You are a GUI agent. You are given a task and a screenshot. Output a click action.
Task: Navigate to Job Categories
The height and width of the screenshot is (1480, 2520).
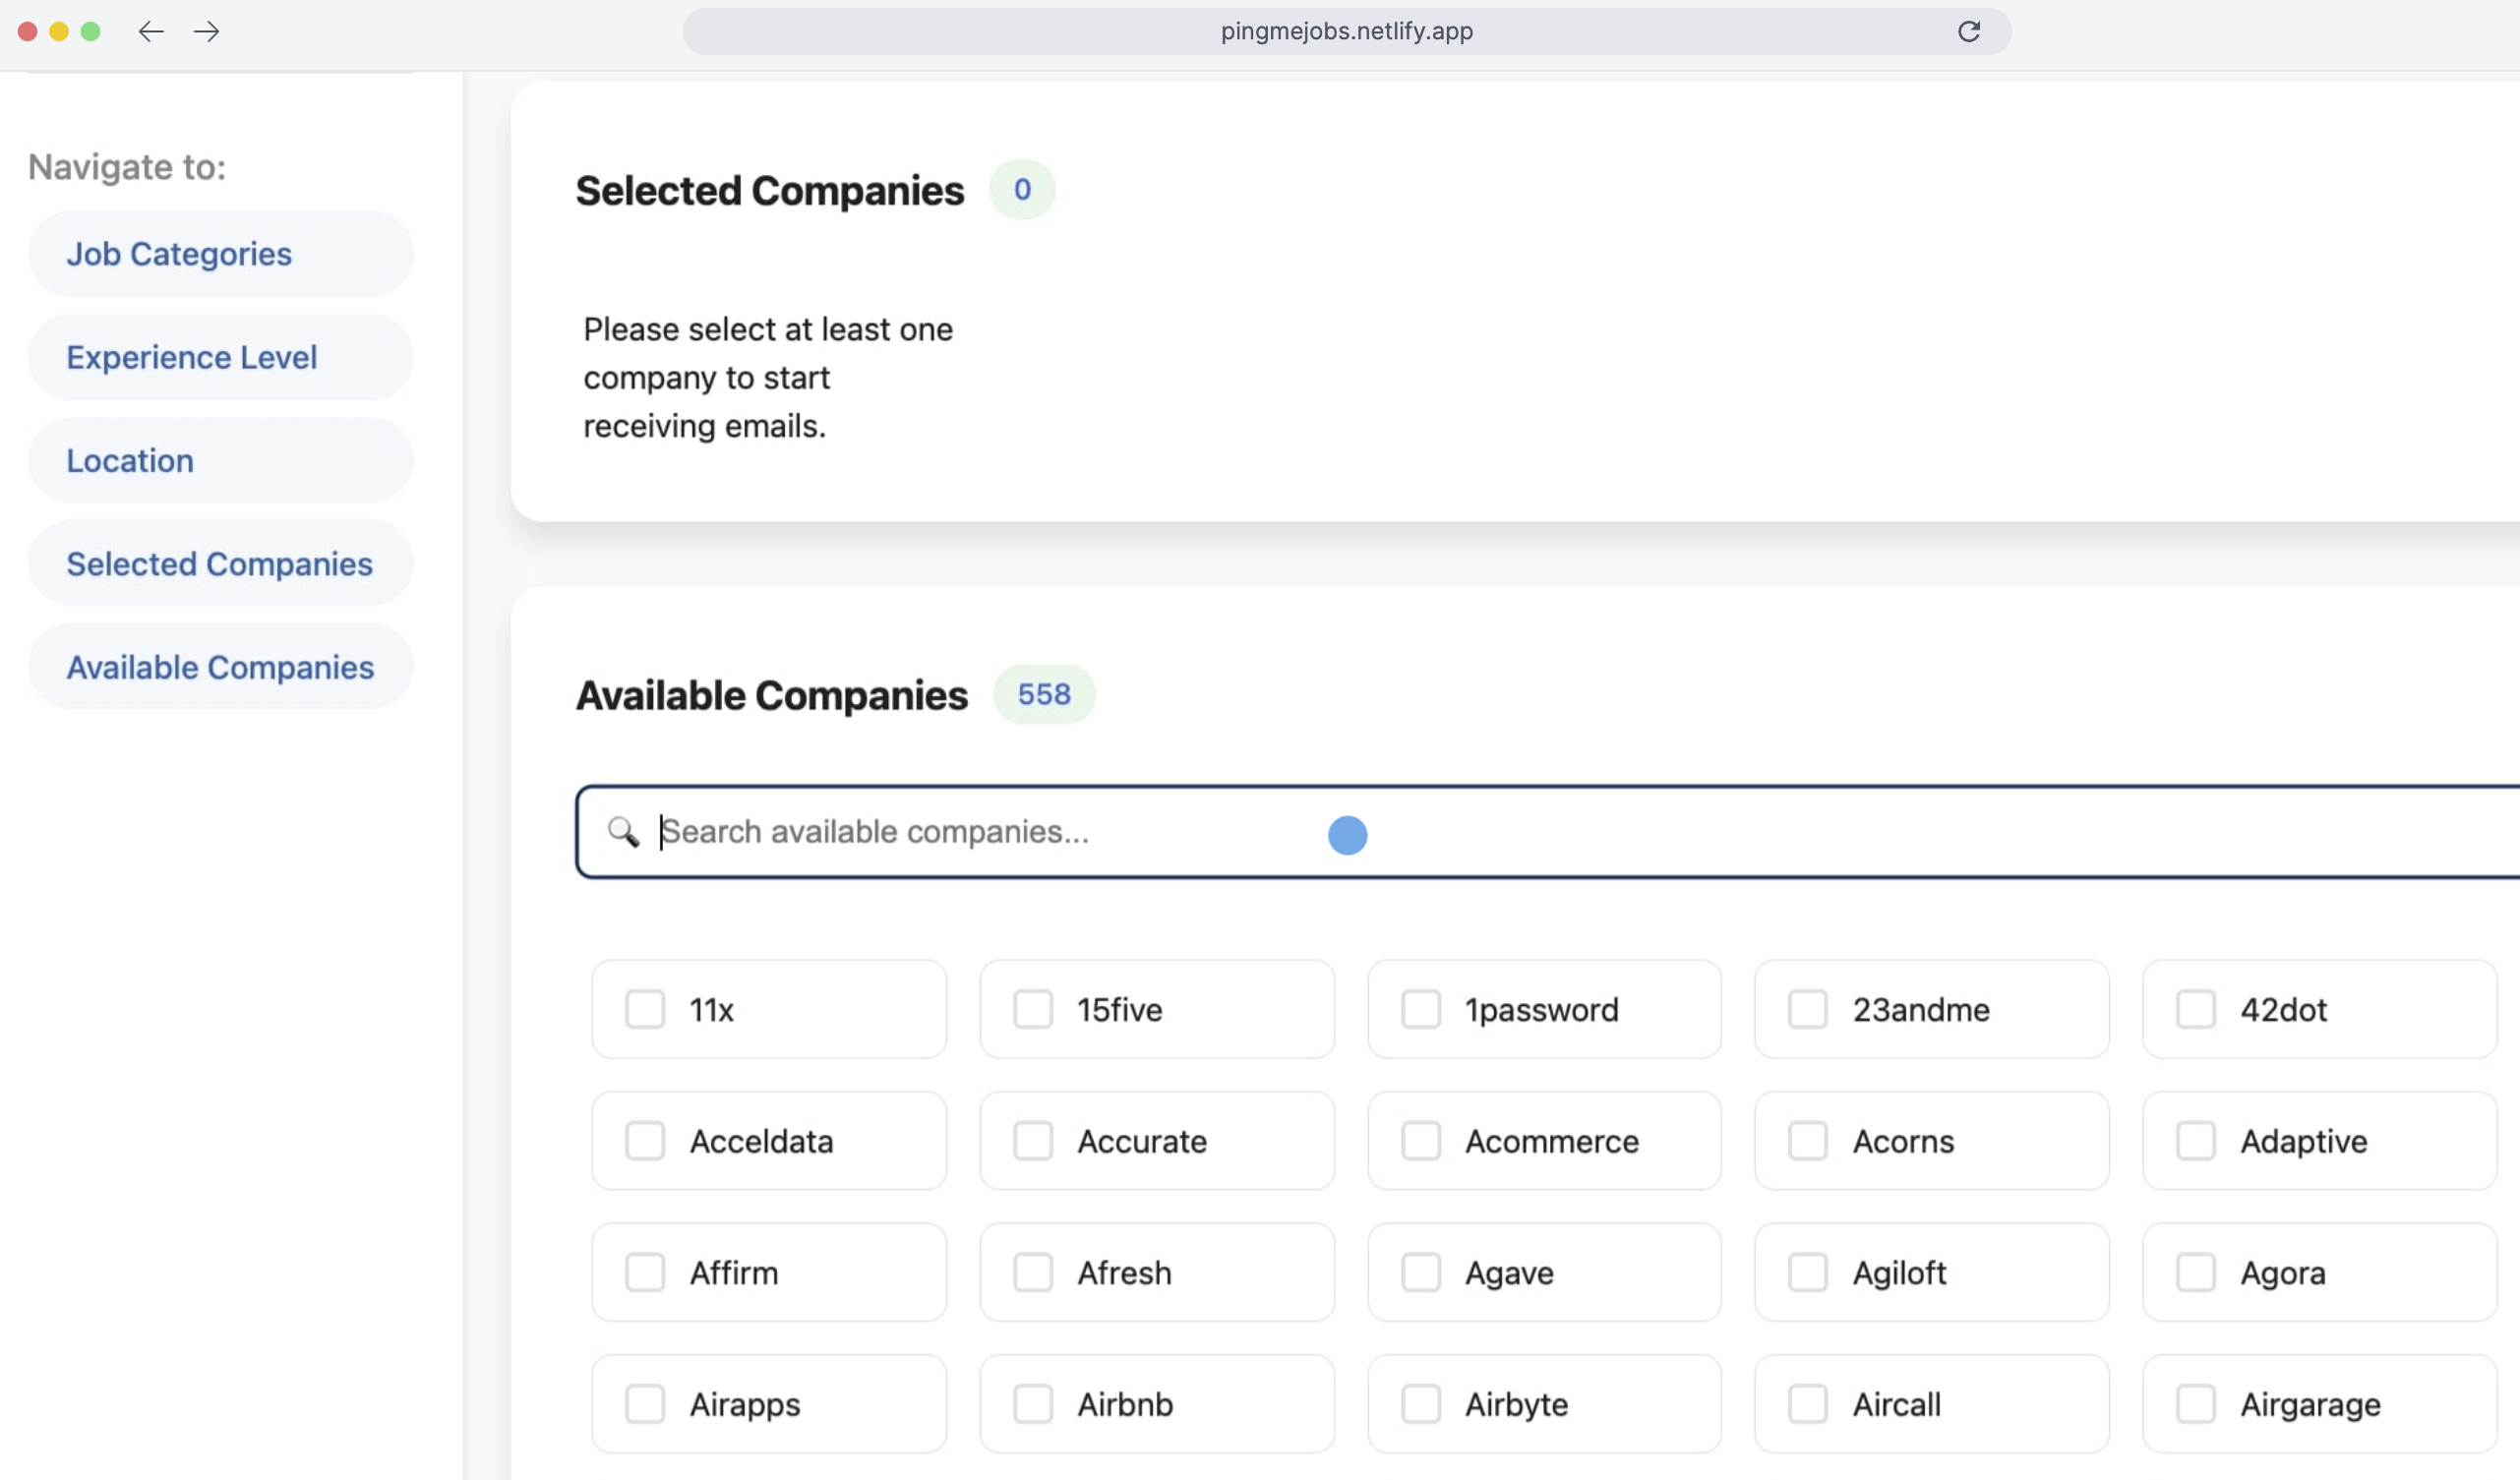[220, 254]
